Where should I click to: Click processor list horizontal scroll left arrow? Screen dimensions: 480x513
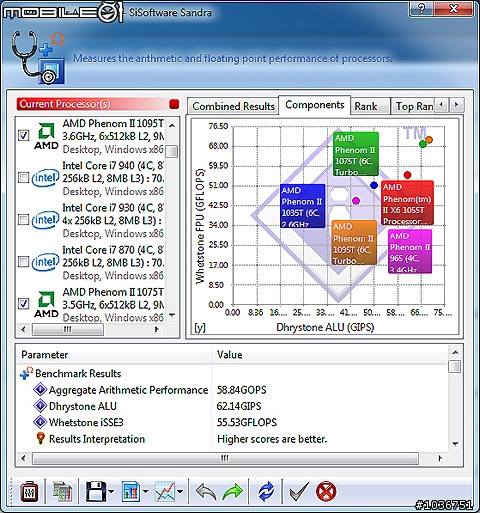click(x=23, y=329)
